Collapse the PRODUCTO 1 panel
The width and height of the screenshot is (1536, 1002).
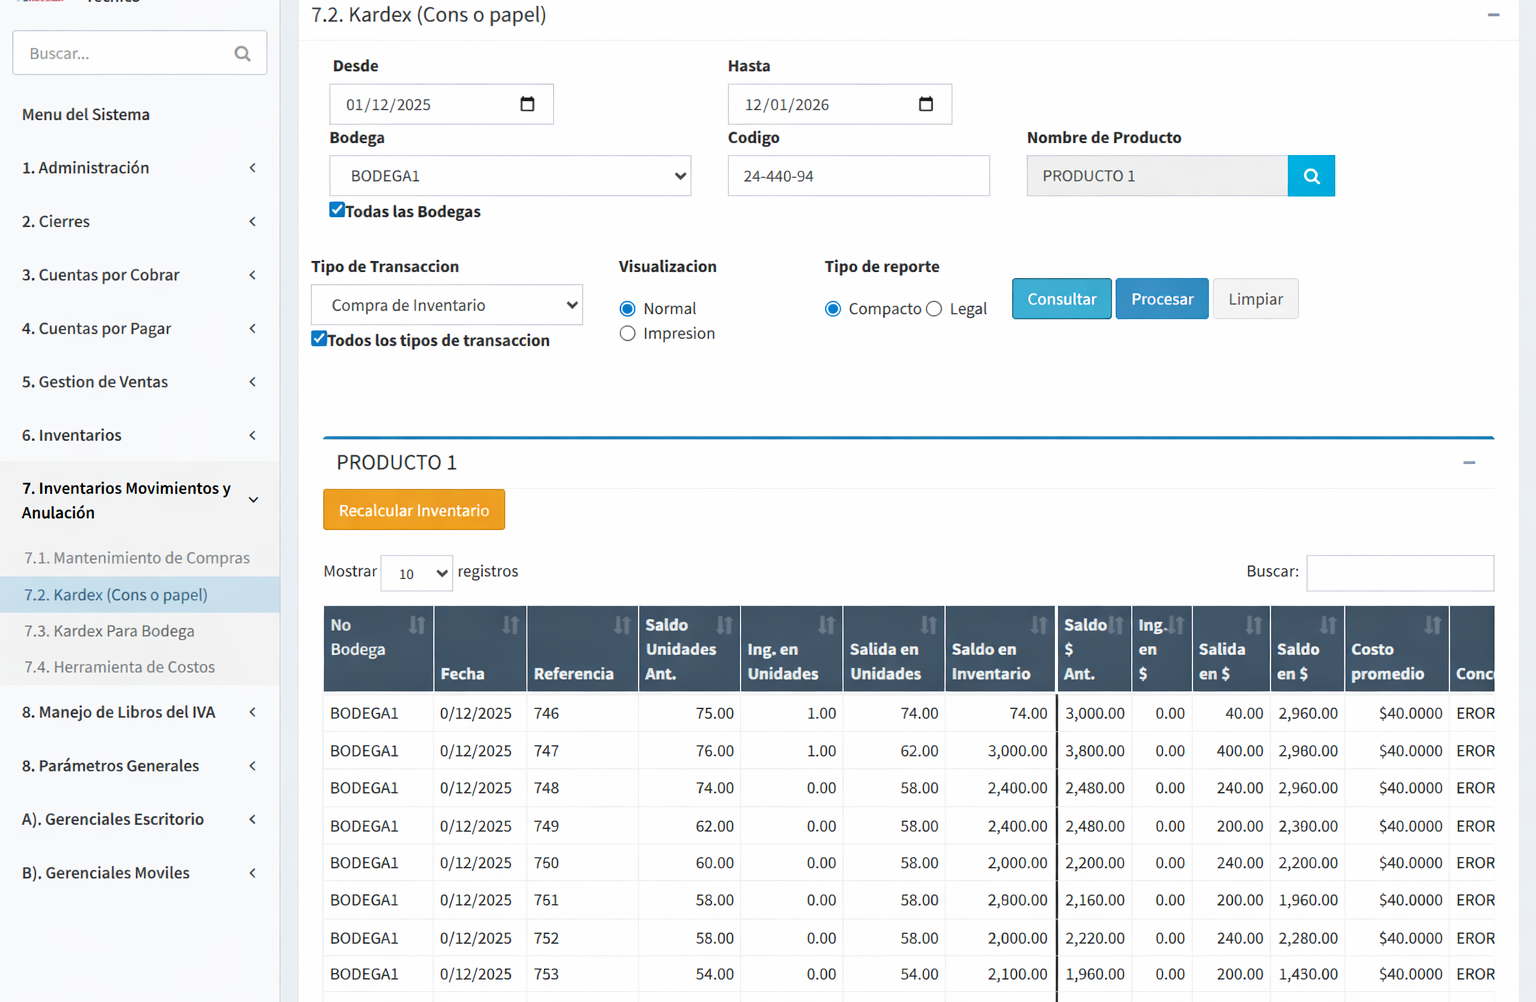pos(1468,463)
